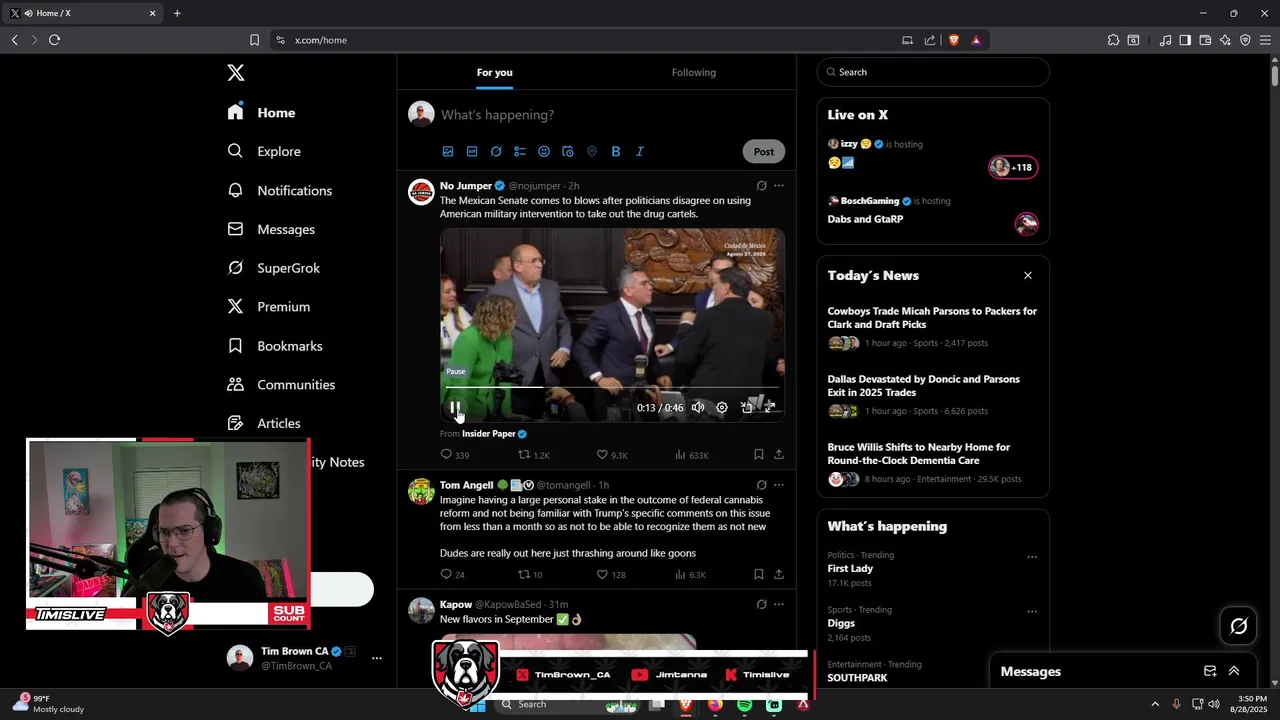Switch to the Following tab
Image resolution: width=1280 pixels, height=720 pixels.
pyautogui.click(x=694, y=72)
